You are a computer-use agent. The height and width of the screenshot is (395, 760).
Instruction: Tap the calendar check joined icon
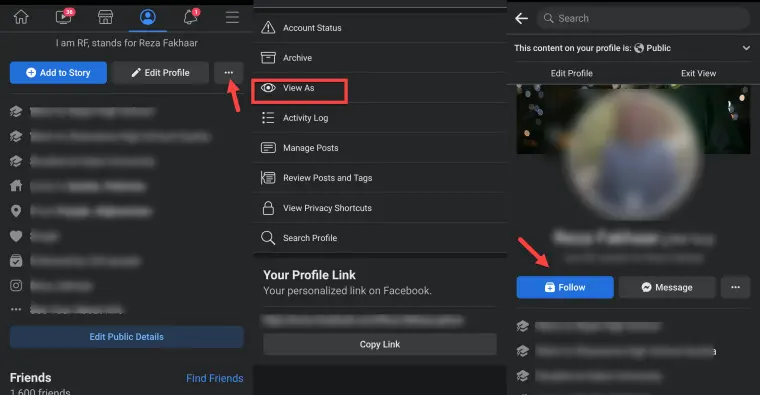coord(16,261)
